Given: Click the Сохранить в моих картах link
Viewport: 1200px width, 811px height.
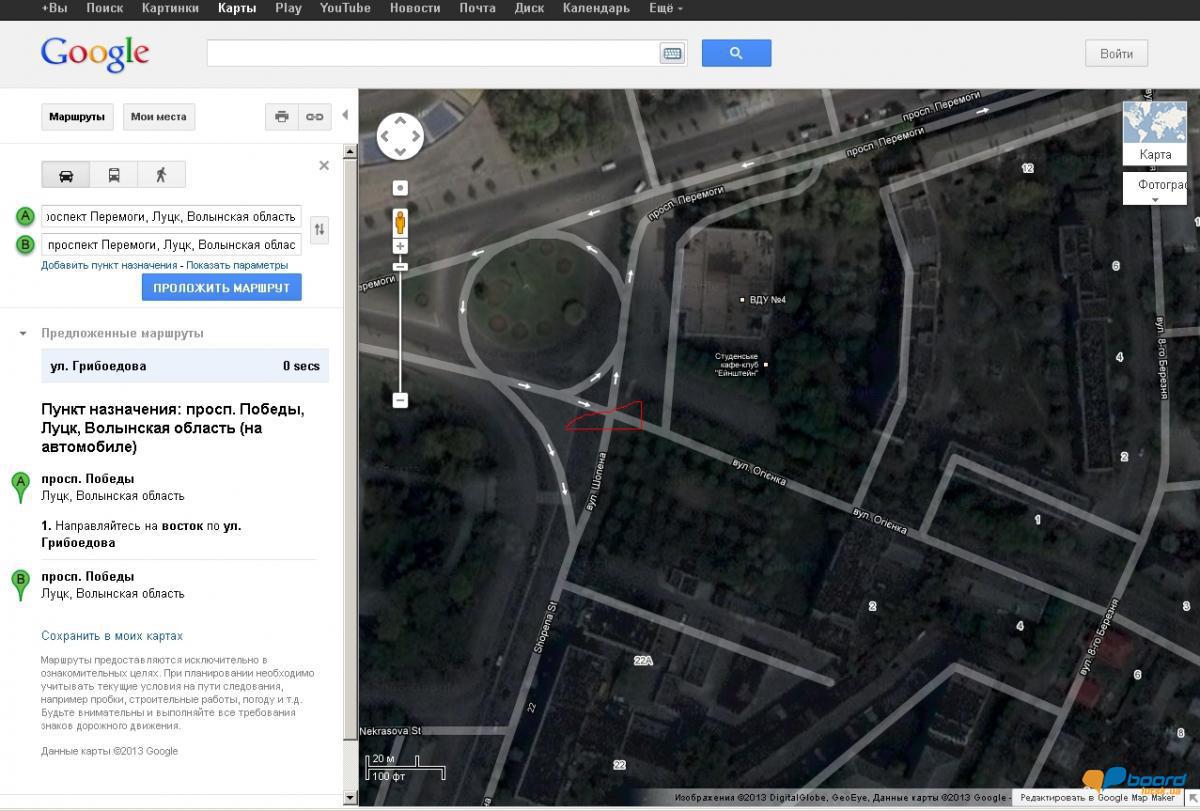Looking at the screenshot, I should coord(112,636).
